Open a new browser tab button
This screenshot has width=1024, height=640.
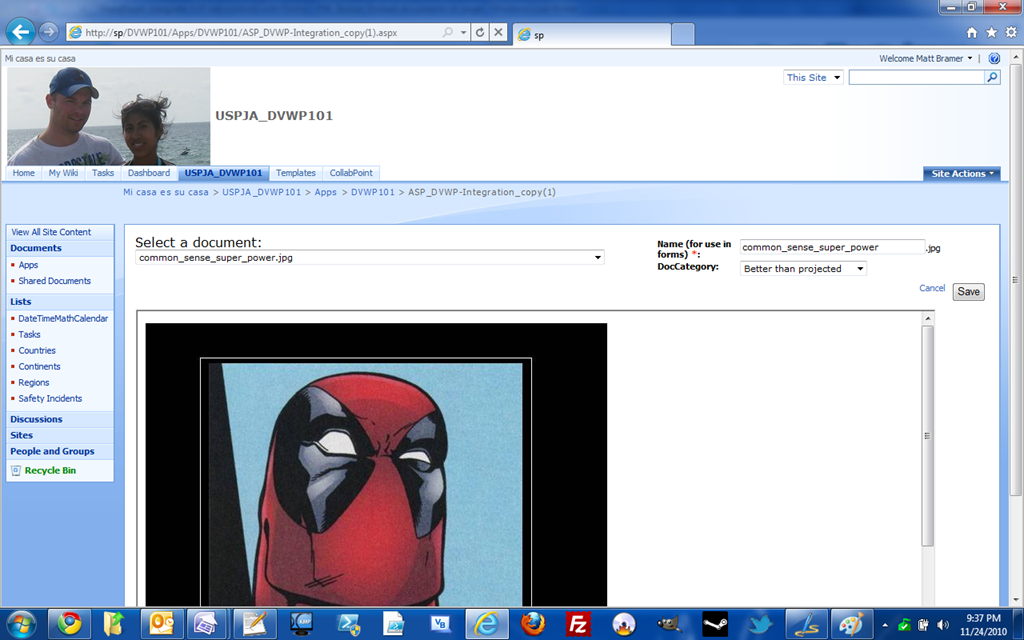682,33
